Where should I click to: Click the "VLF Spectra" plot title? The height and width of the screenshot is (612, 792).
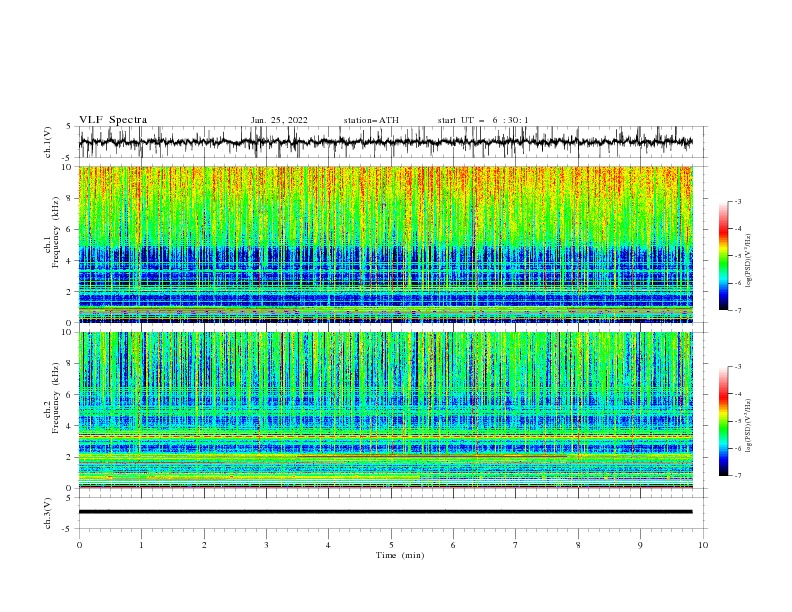tap(113, 120)
